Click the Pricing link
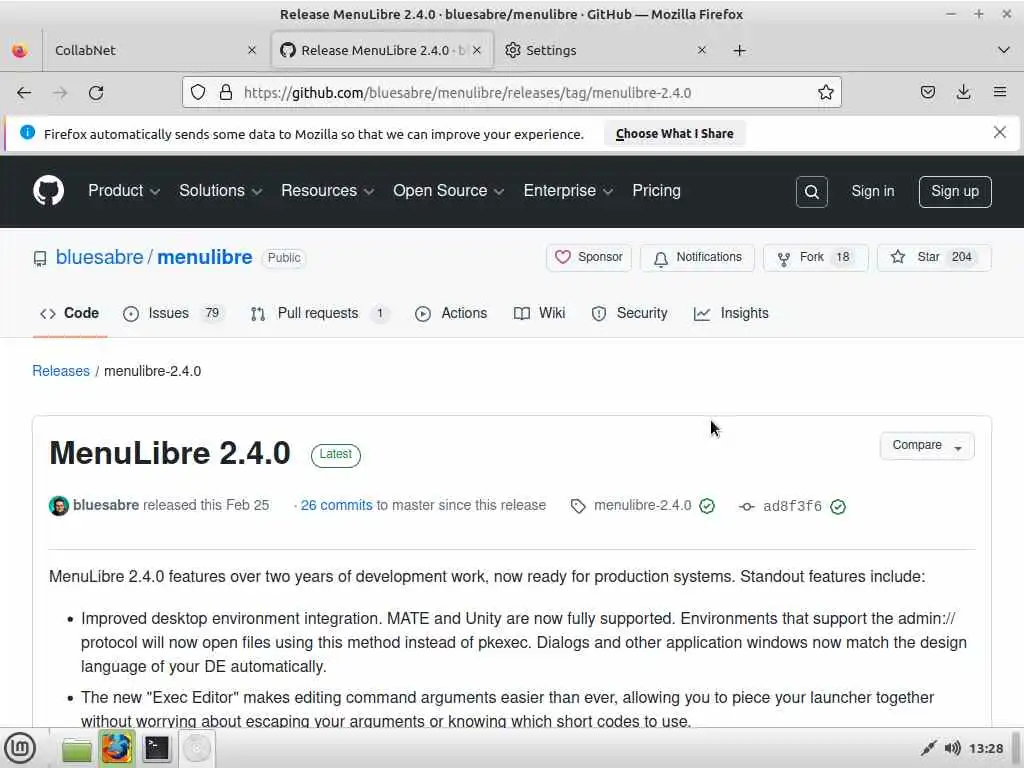Viewport: 1024px width, 768px height. (x=656, y=191)
